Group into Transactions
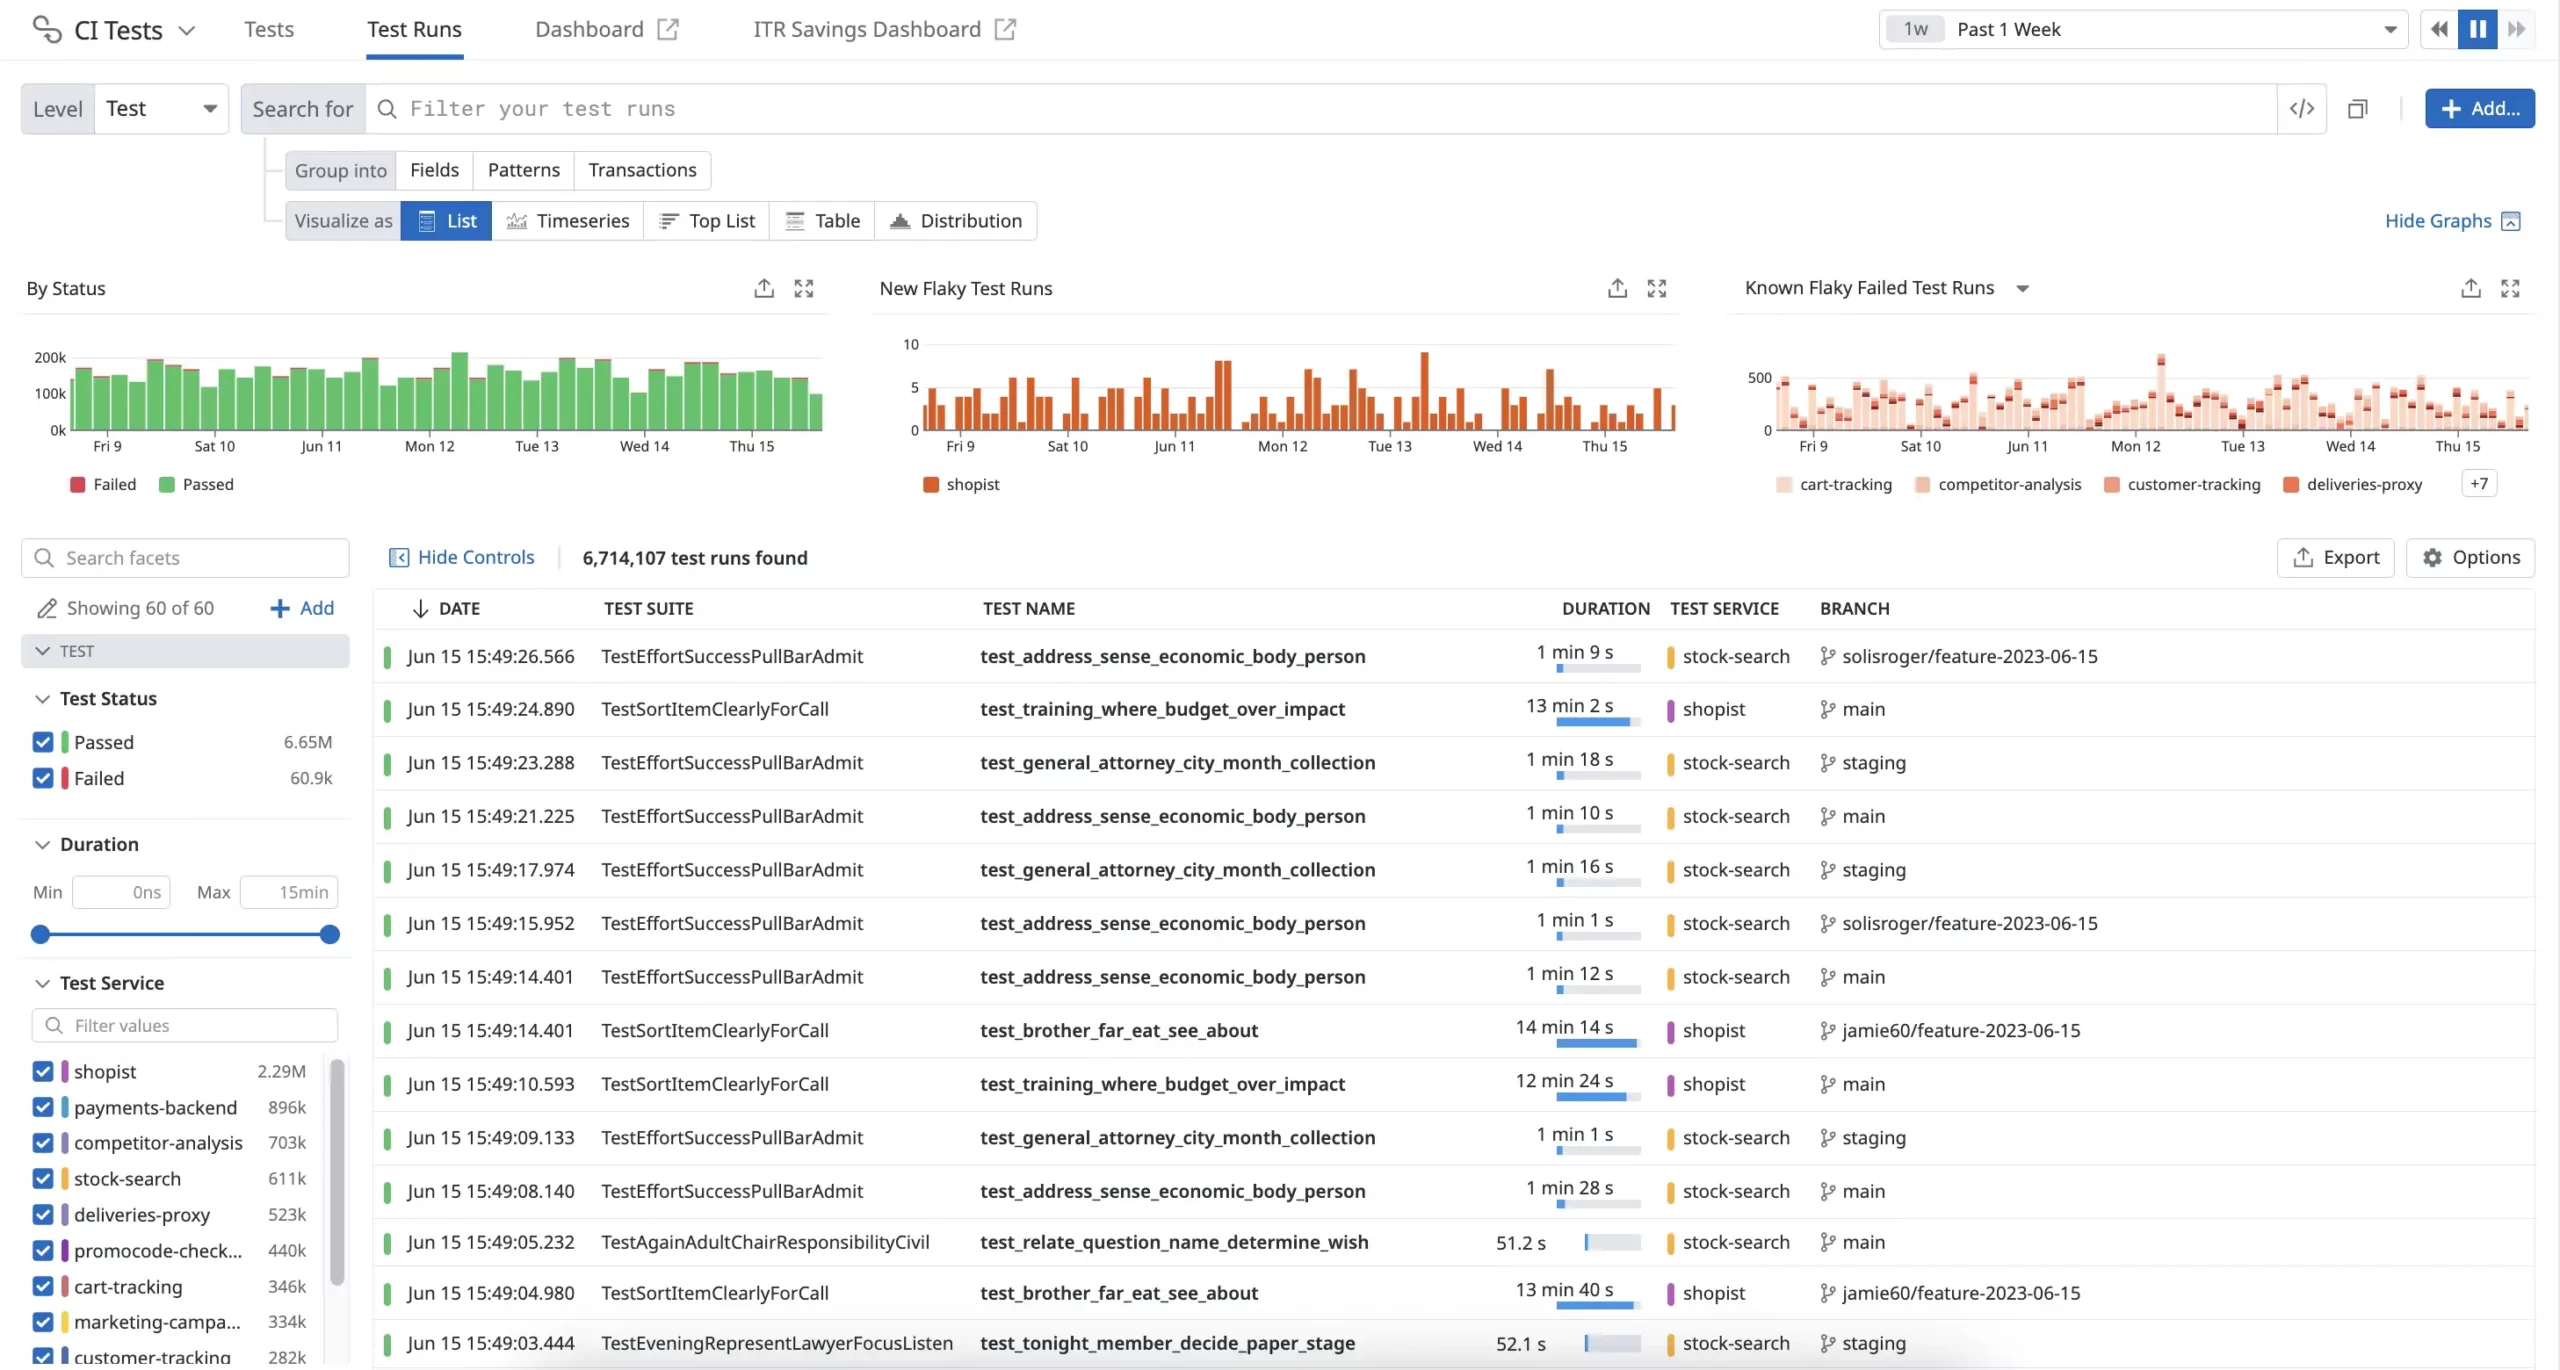The height and width of the screenshot is (1370, 2560). [642, 170]
